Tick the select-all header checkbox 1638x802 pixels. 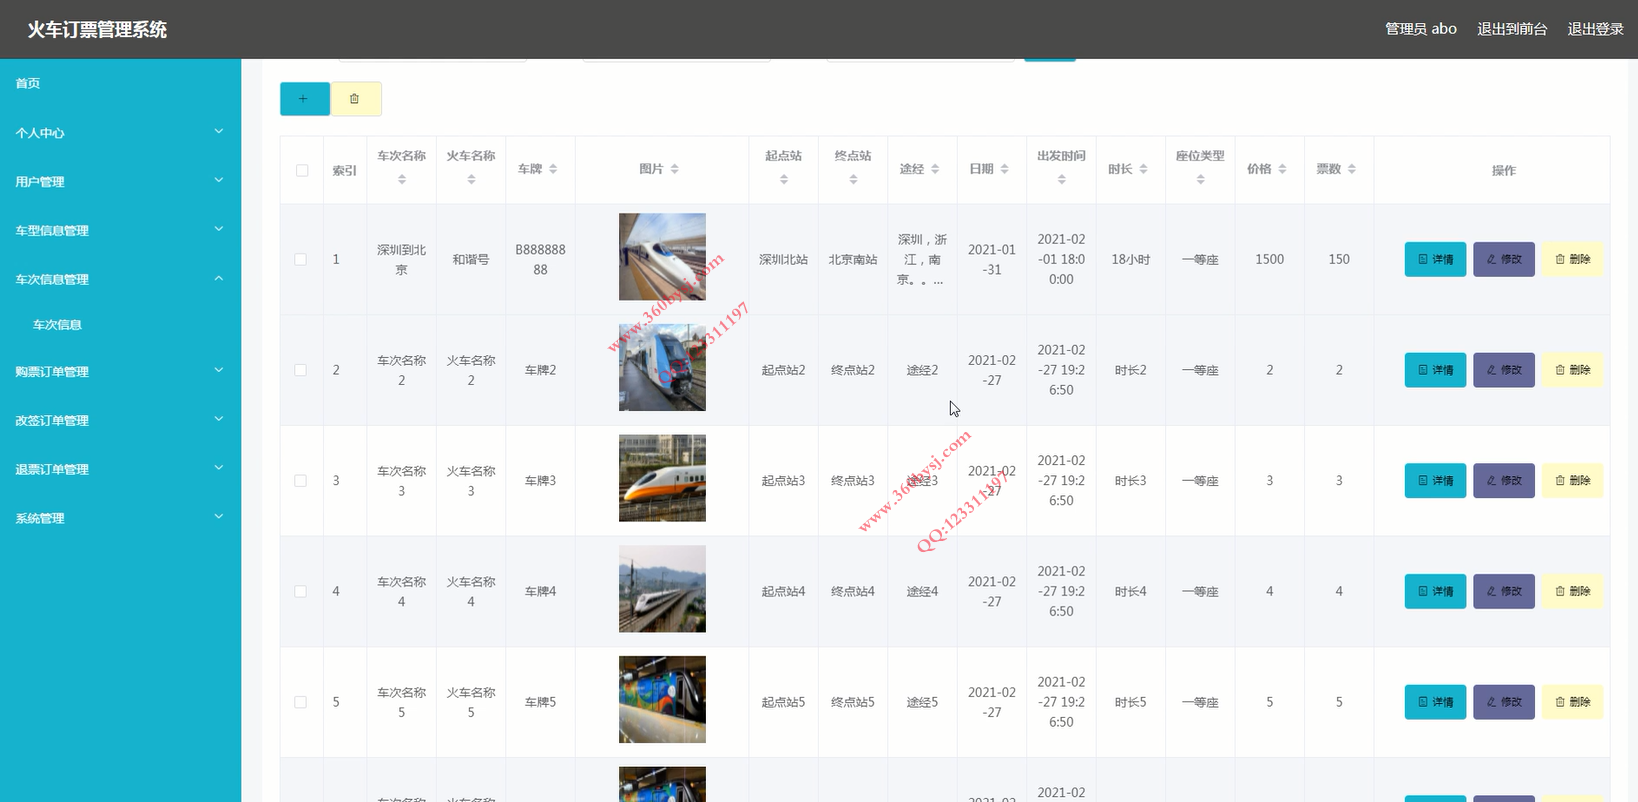pyautogui.click(x=302, y=170)
